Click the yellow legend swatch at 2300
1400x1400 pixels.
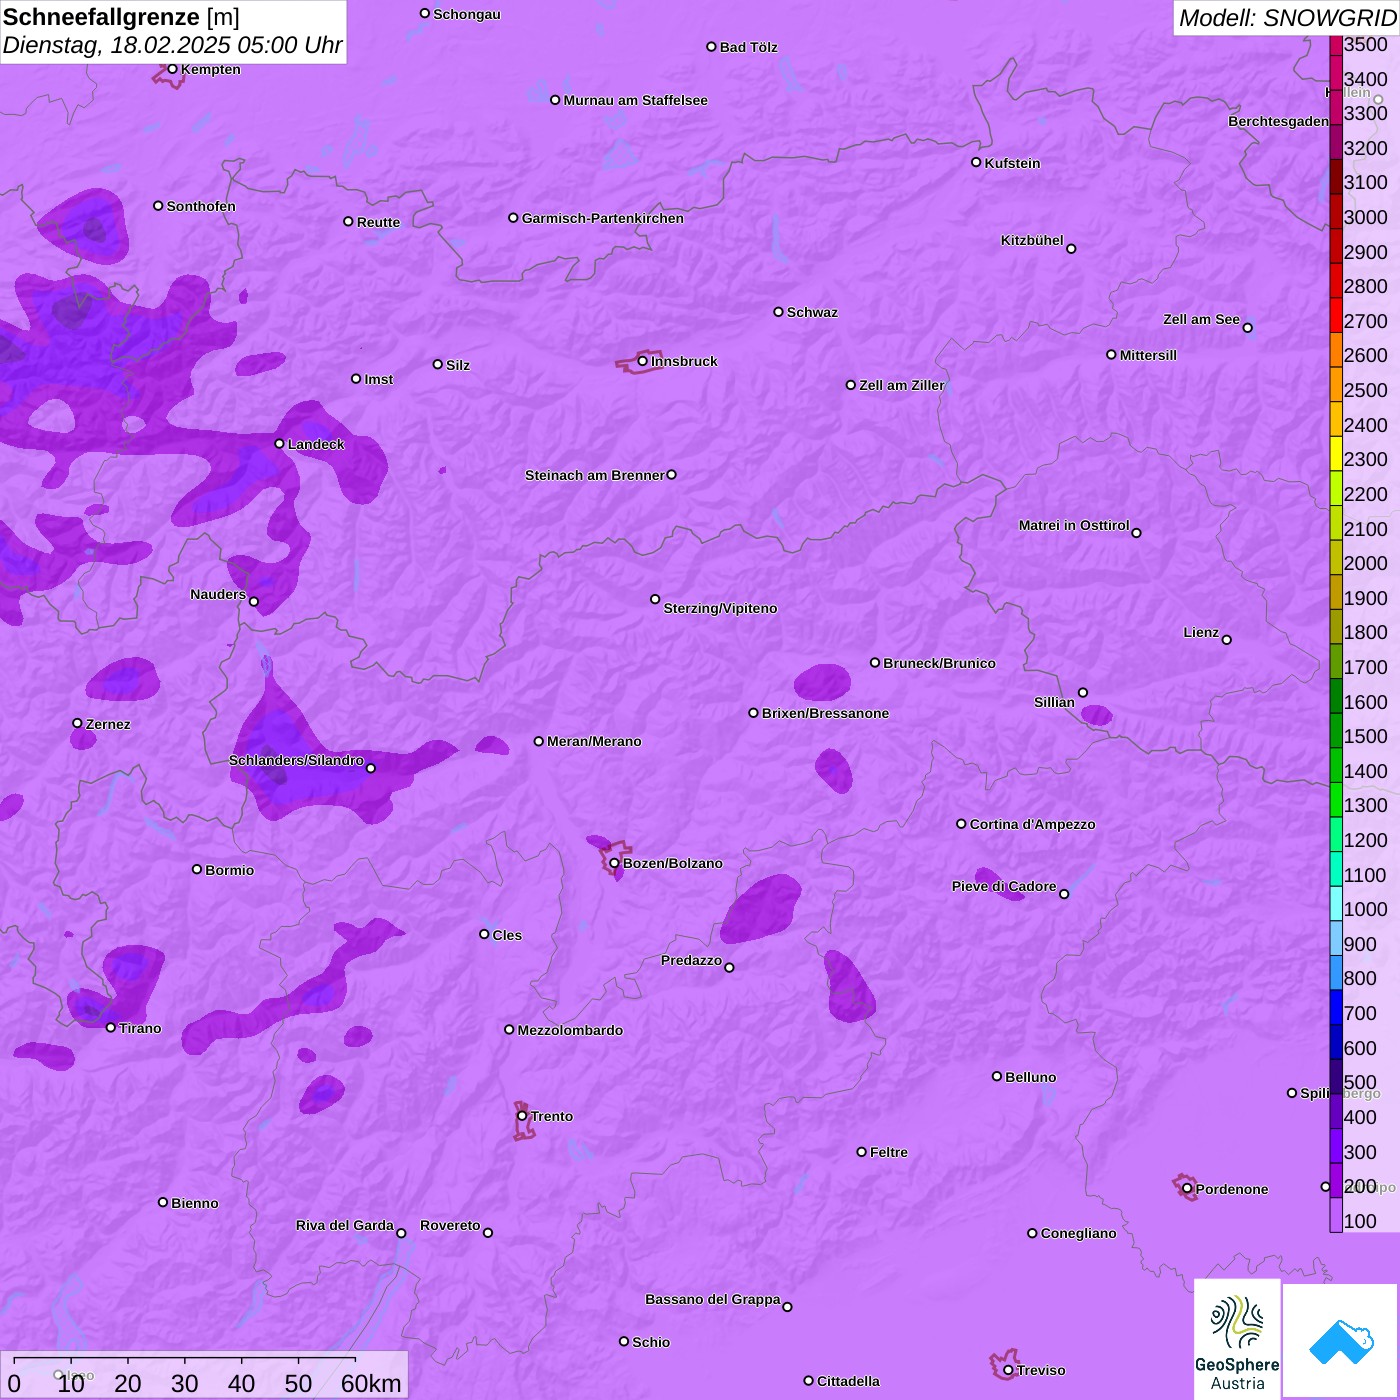[x=1336, y=454]
